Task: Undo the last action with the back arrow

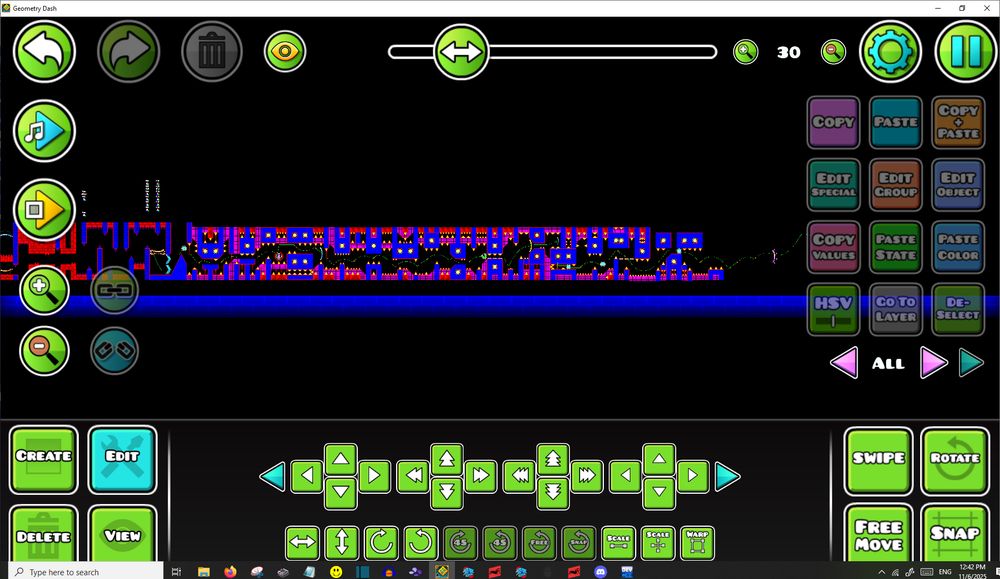Action: tap(44, 51)
